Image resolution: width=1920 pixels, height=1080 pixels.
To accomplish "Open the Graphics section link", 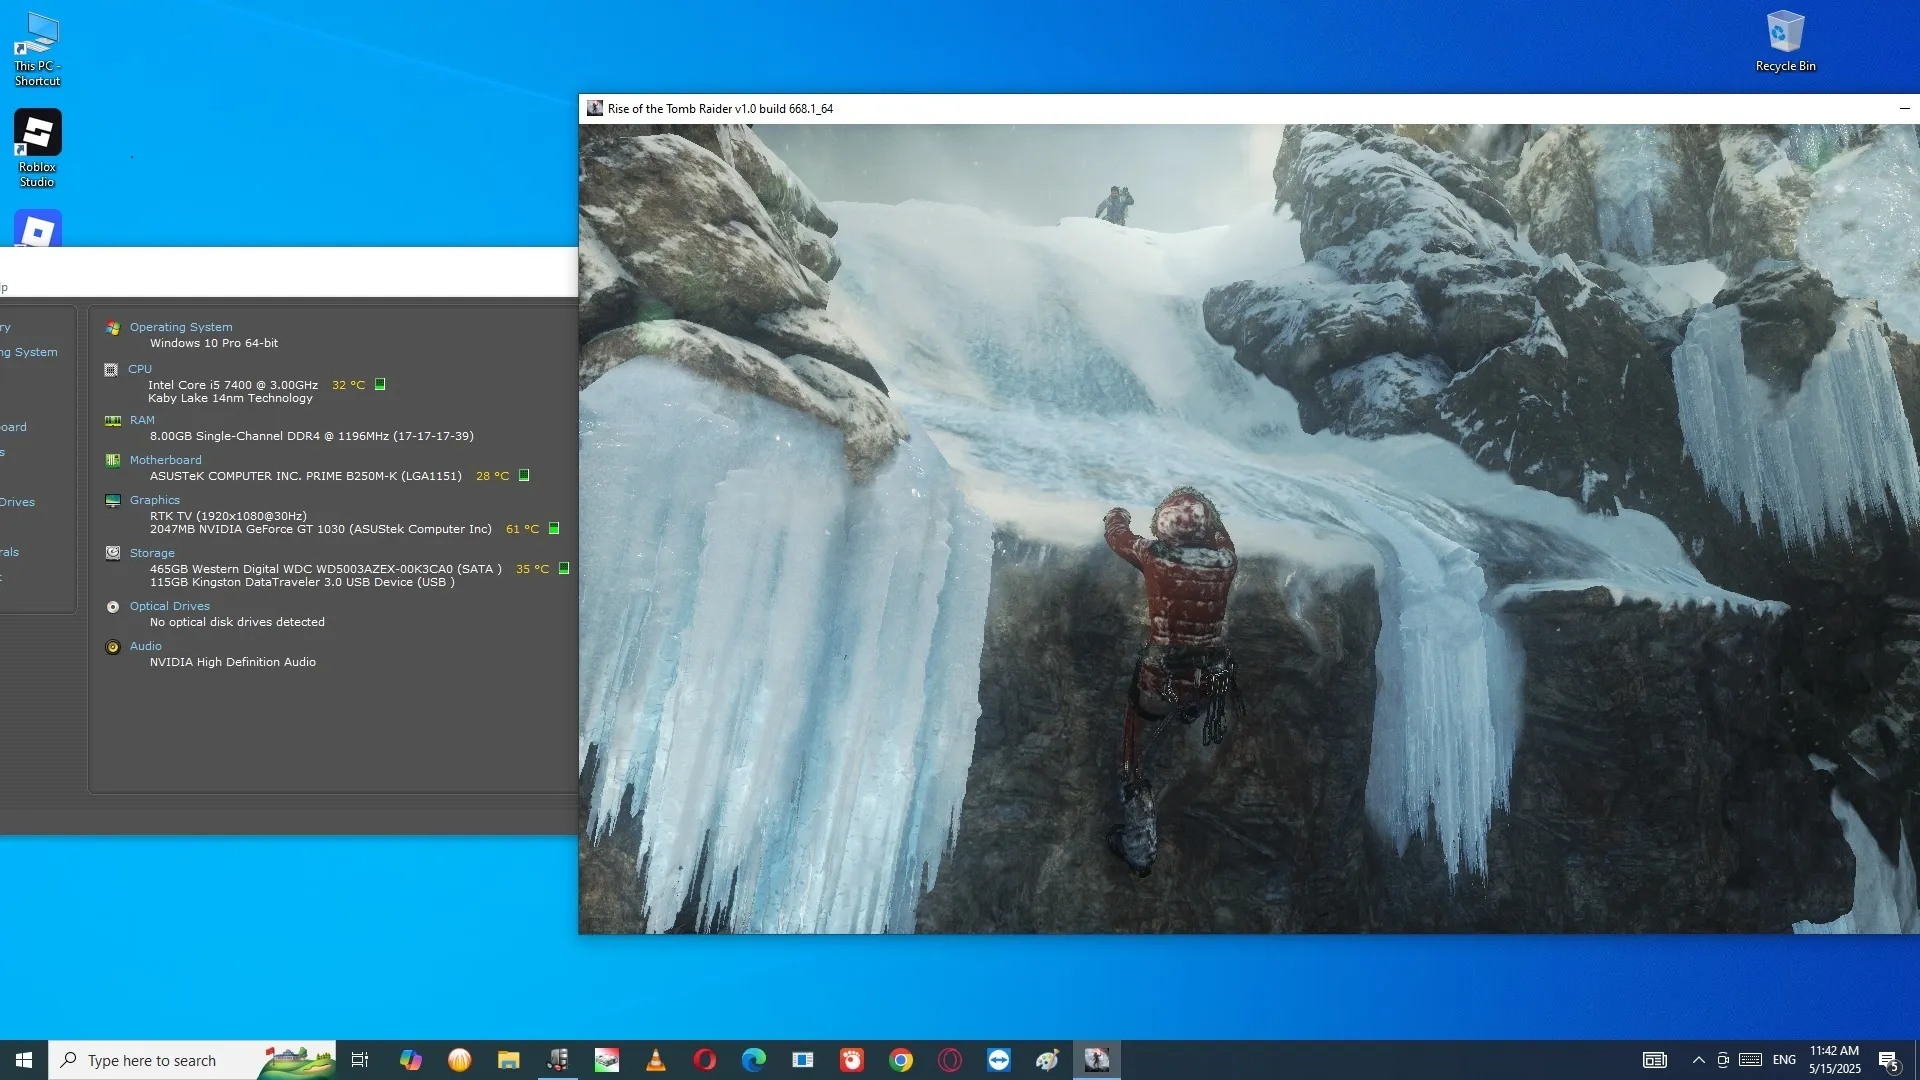I will (x=155, y=500).
